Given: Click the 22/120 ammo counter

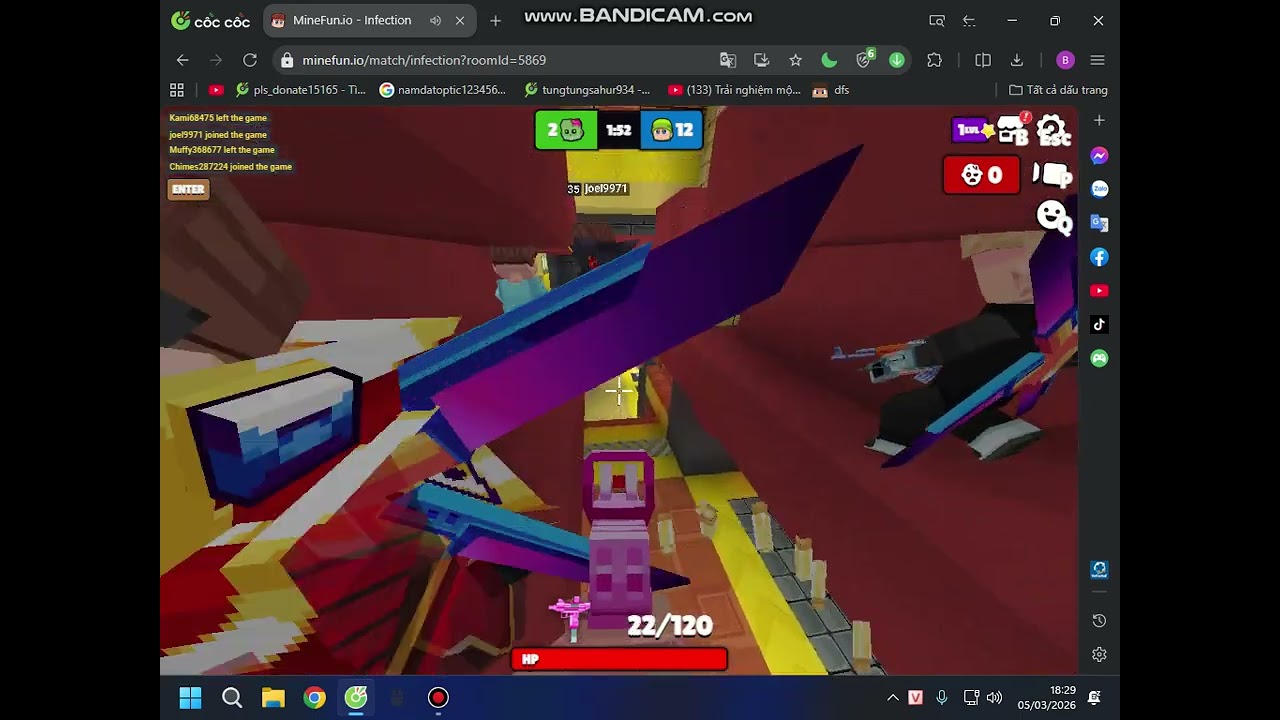Looking at the screenshot, I should click(x=669, y=626).
